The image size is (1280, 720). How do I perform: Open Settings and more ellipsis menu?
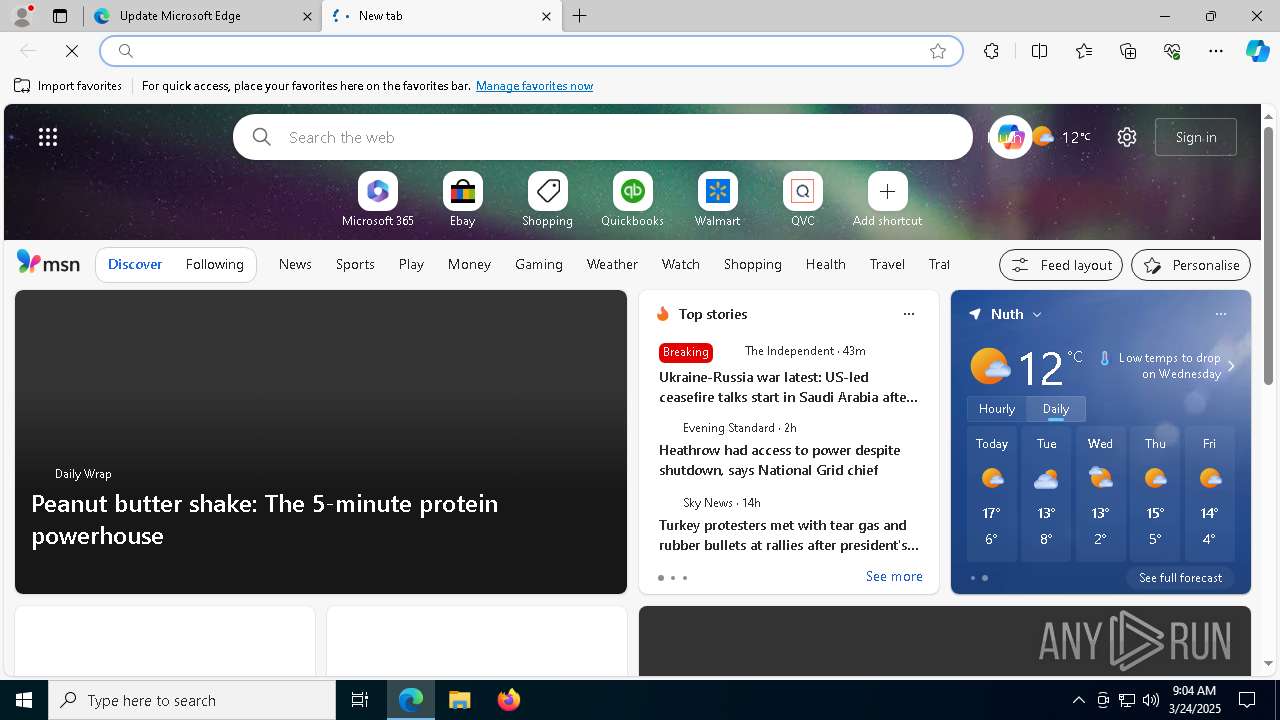pyautogui.click(x=1216, y=51)
